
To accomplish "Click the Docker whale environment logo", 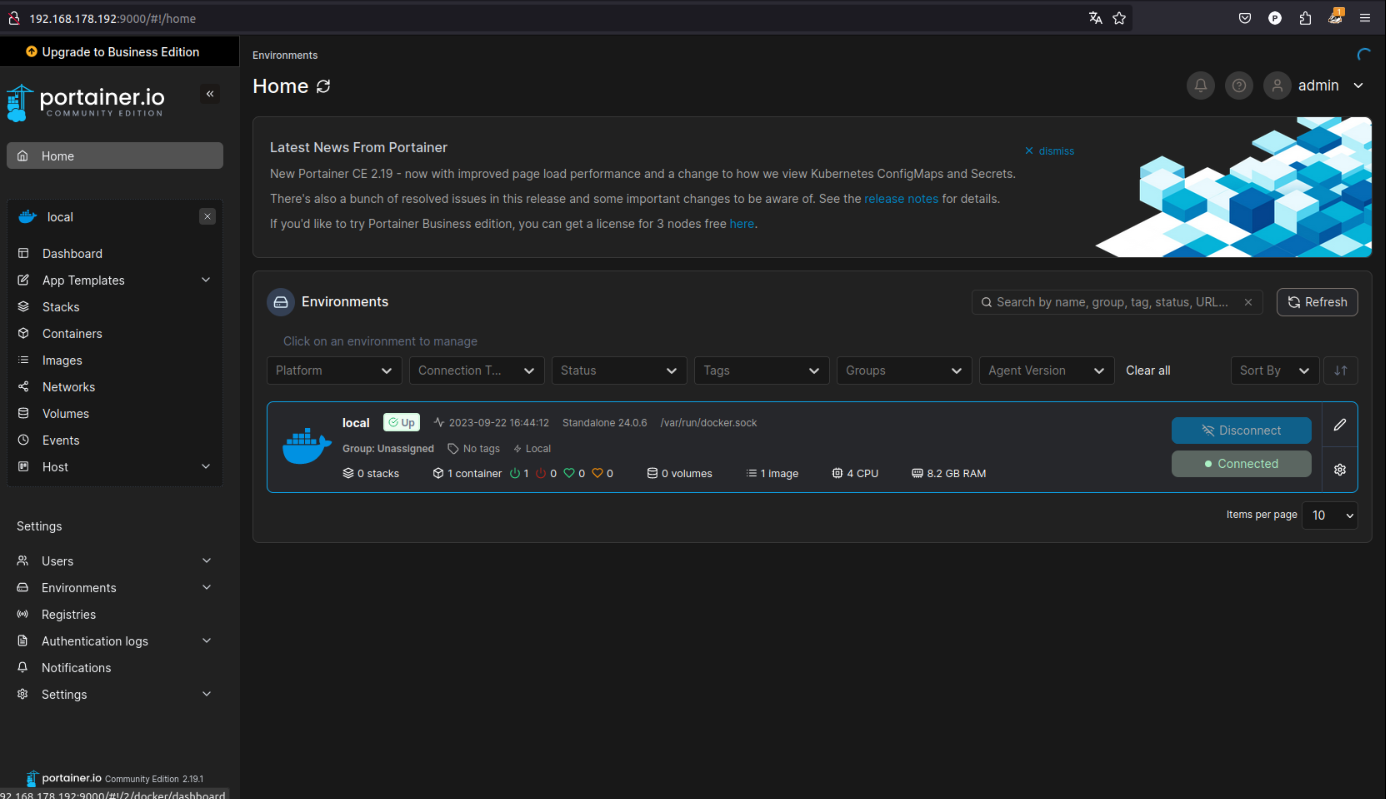I will (306, 447).
